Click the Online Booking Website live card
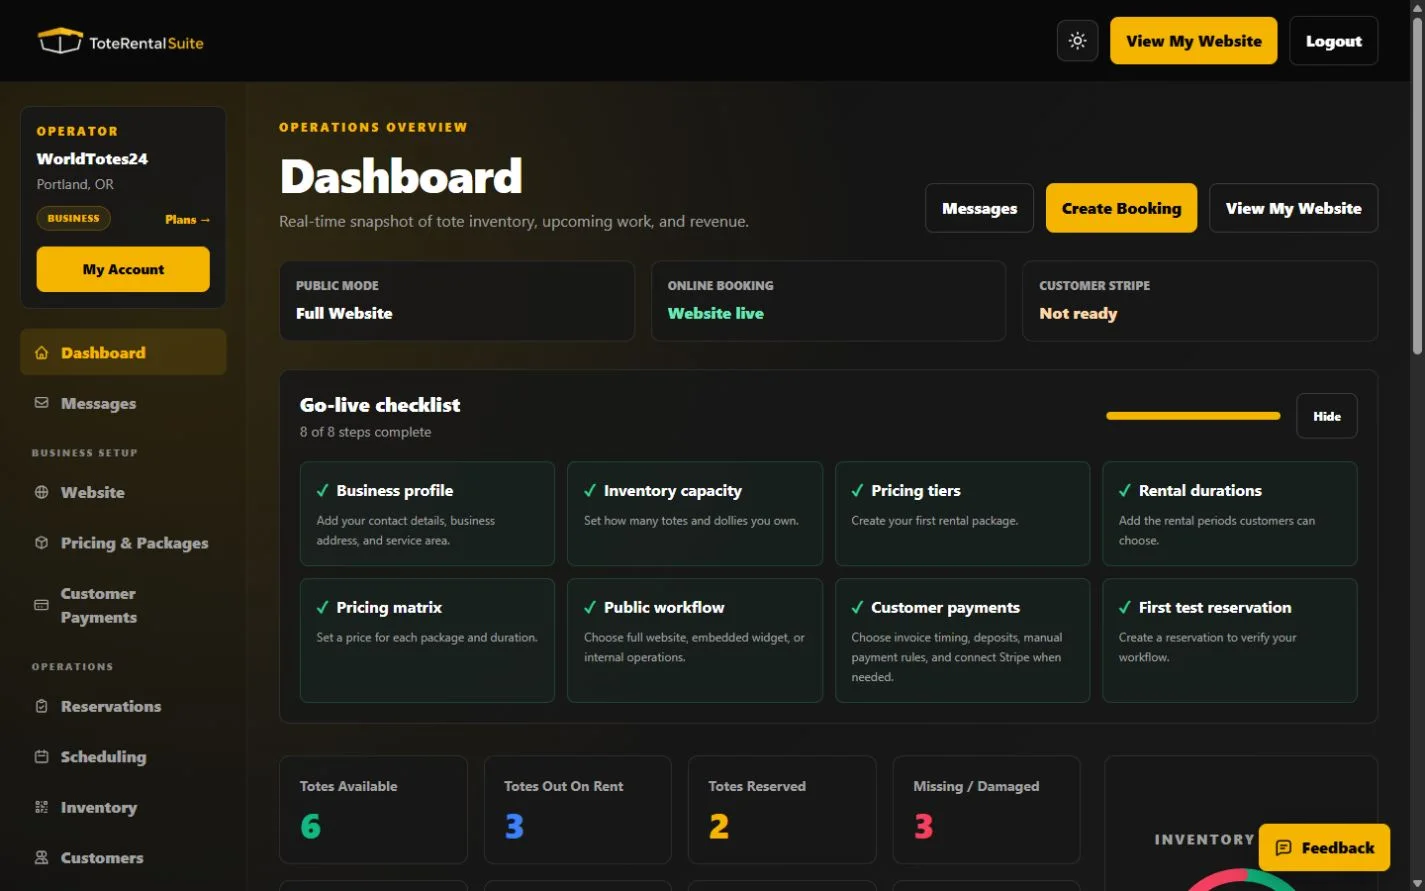 828,301
